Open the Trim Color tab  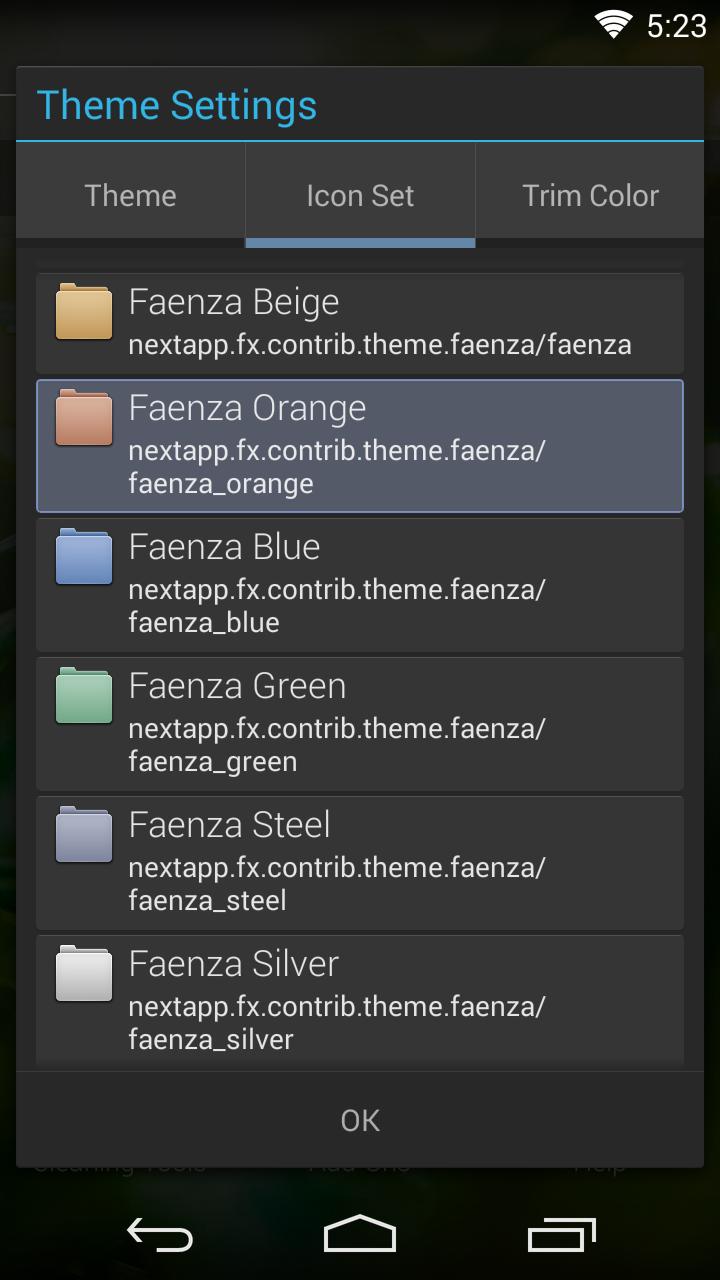pyautogui.click(x=589, y=195)
